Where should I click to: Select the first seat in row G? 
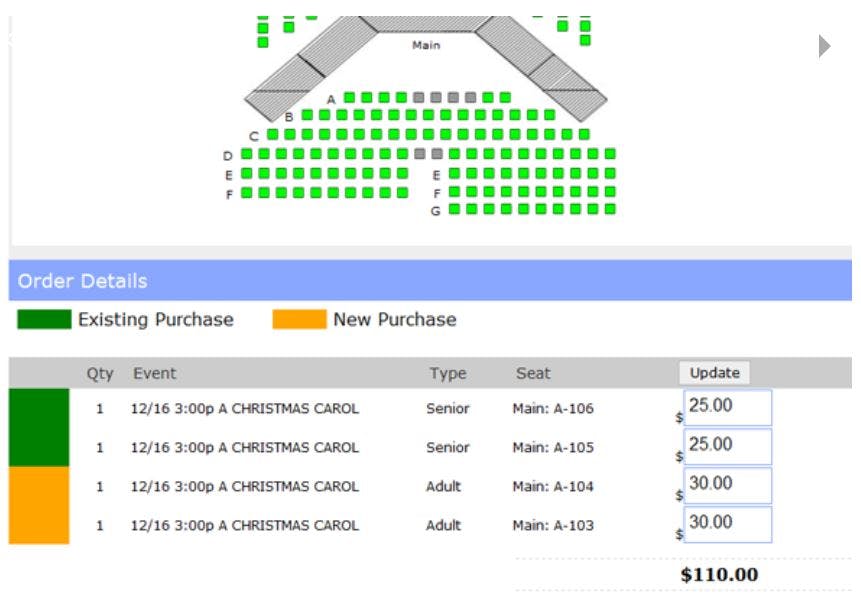coord(454,210)
